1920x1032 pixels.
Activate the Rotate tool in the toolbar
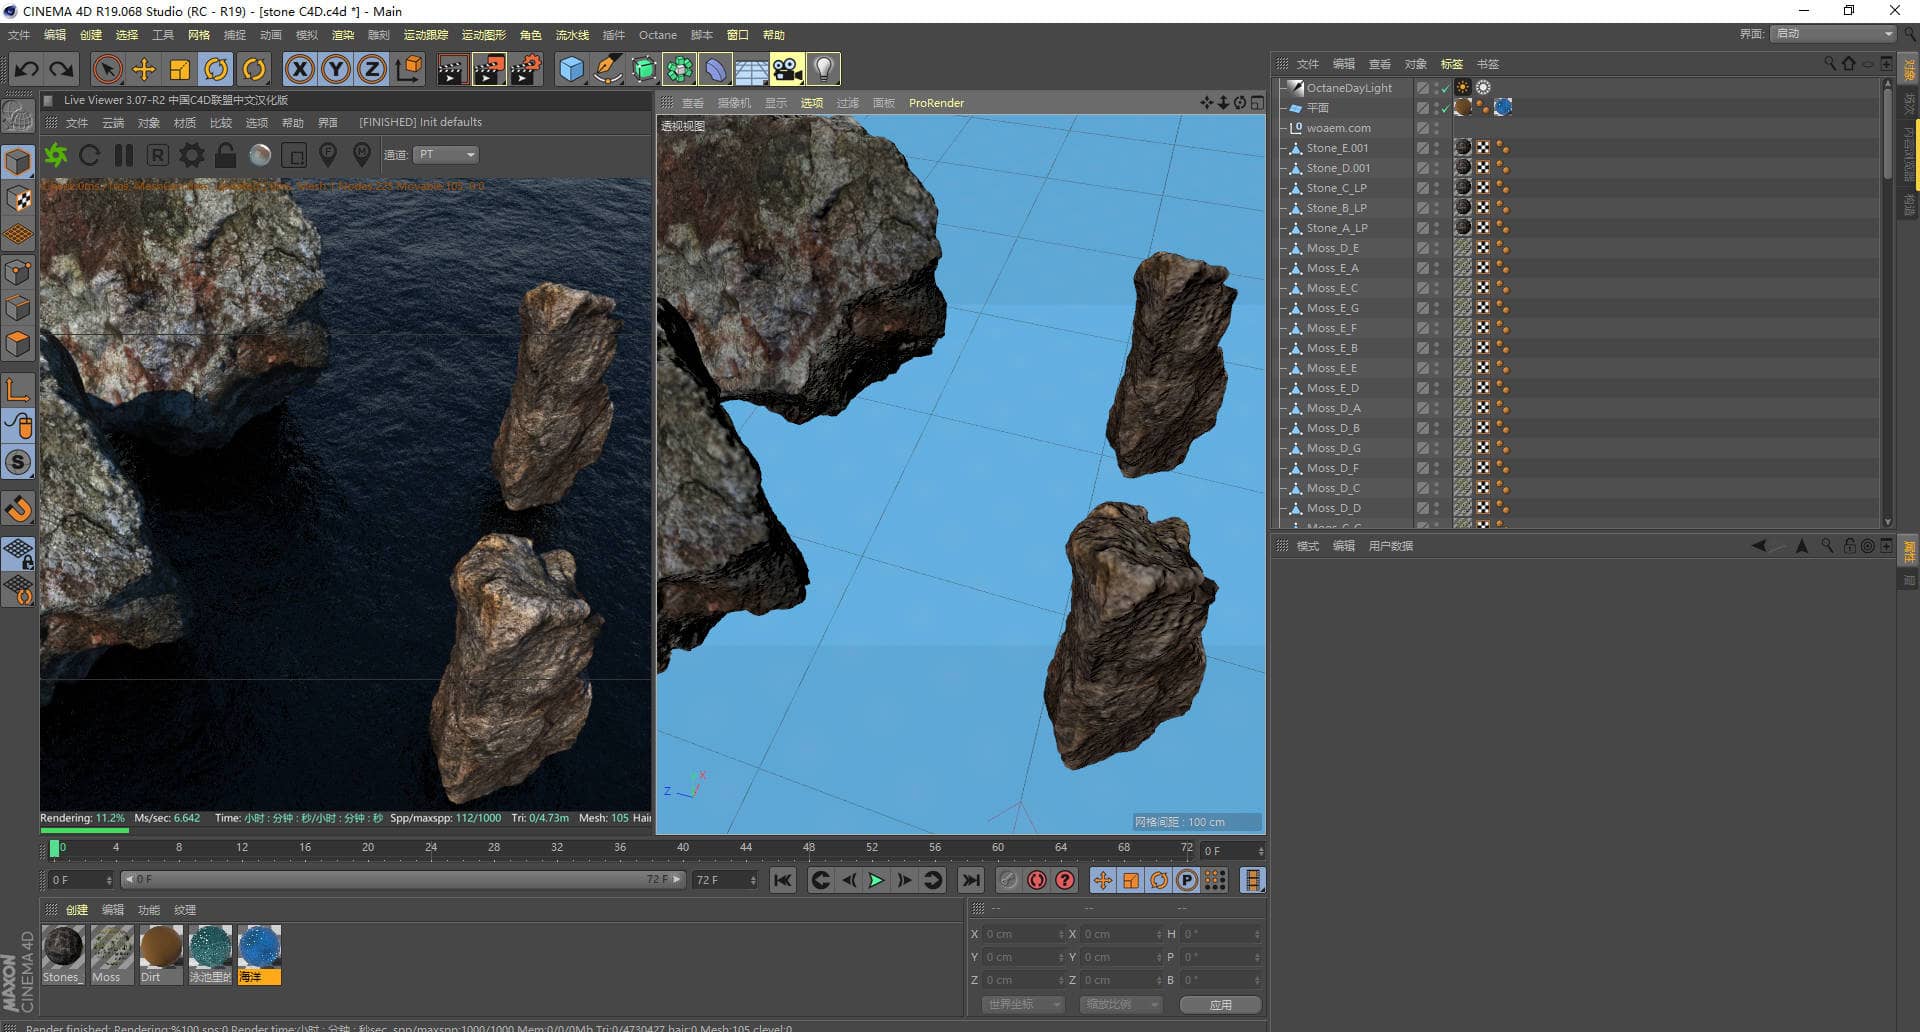[216, 69]
